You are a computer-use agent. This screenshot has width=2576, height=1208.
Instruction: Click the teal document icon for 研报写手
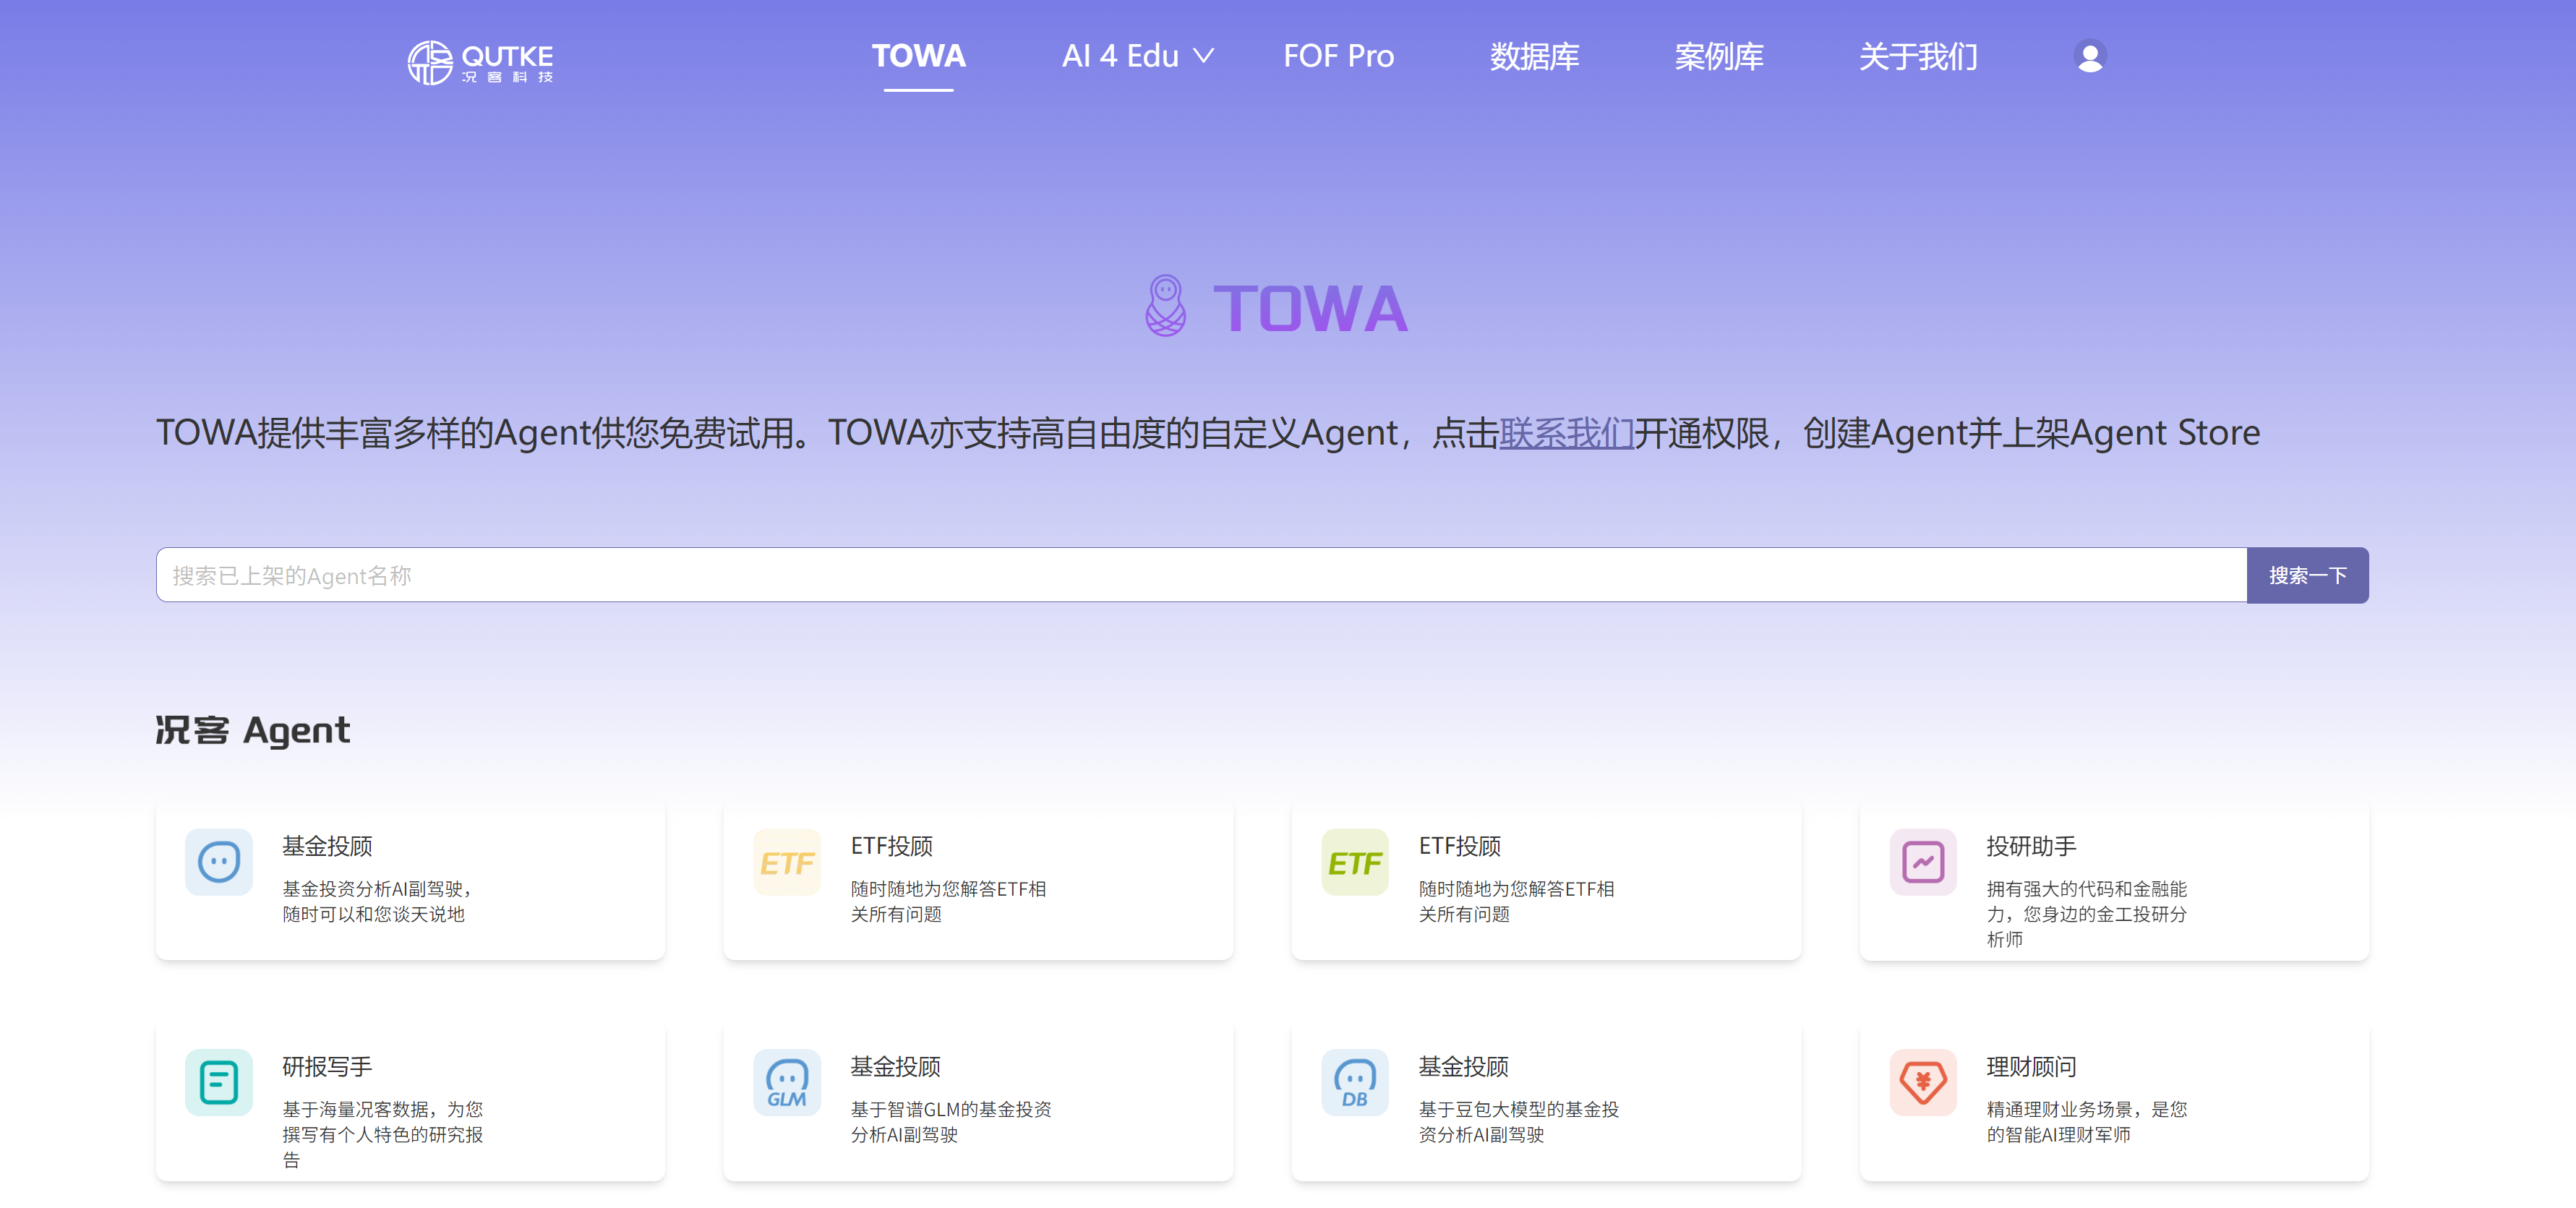[x=219, y=1082]
